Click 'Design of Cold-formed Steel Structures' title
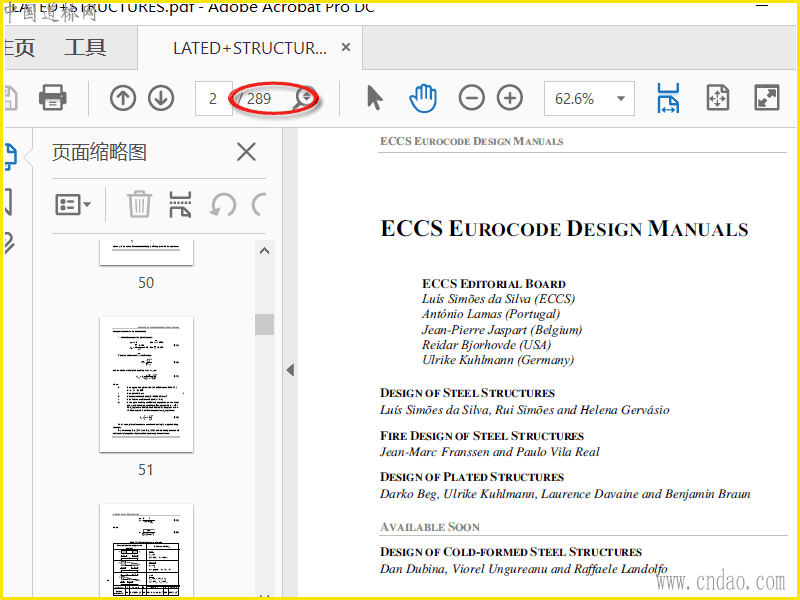 click(511, 552)
